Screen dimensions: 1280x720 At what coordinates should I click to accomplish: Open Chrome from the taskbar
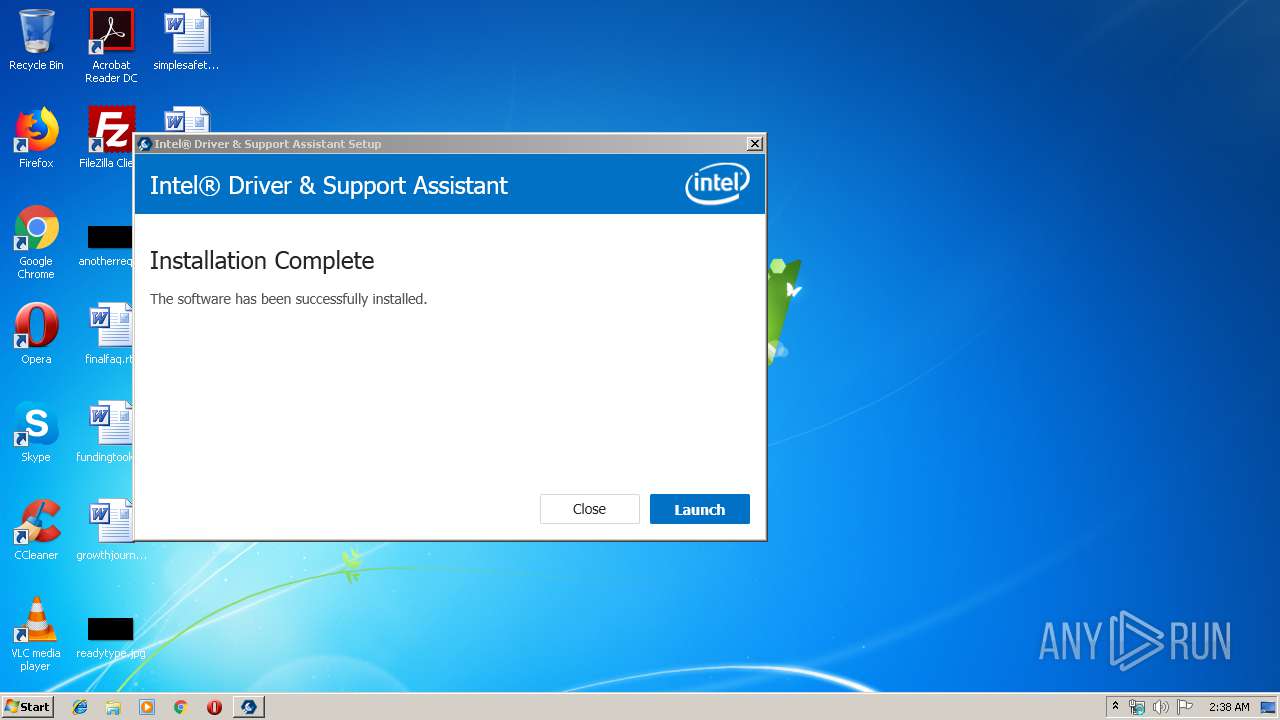point(181,707)
